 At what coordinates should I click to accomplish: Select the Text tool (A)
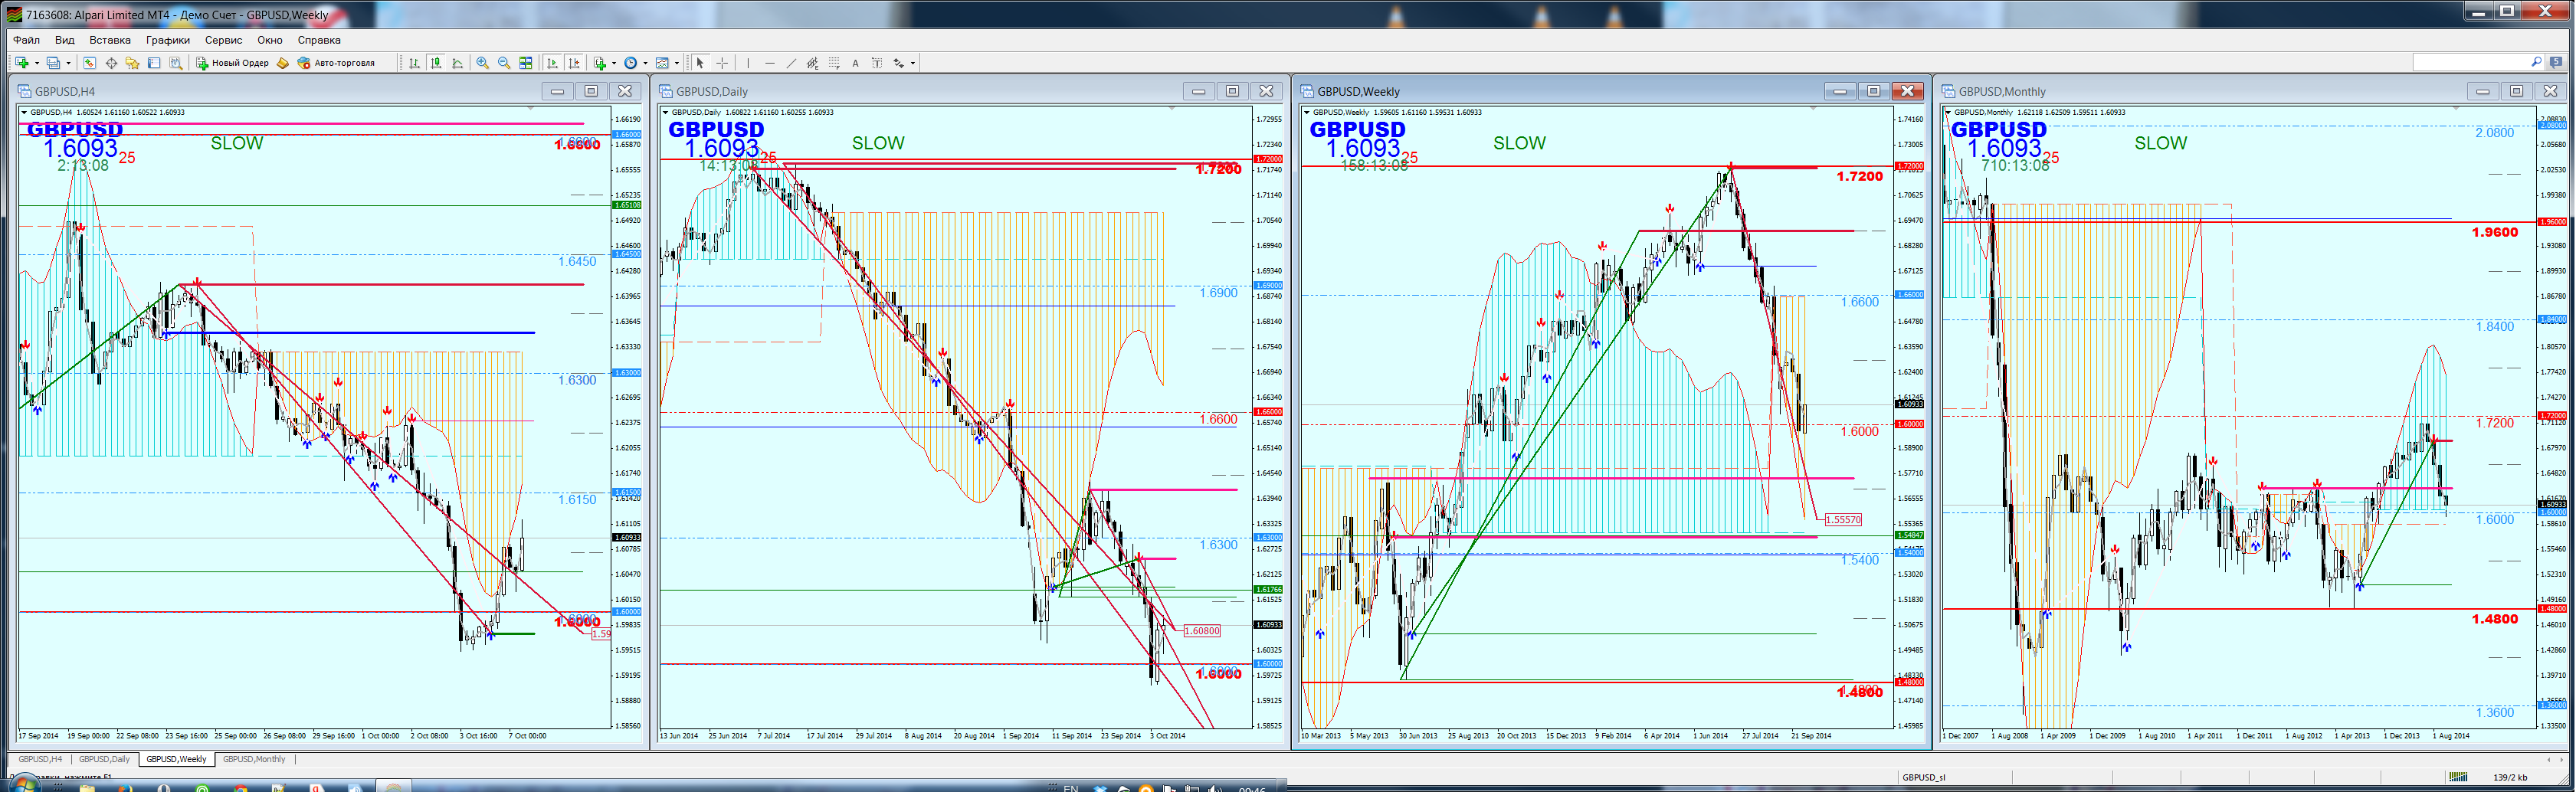tap(856, 63)
